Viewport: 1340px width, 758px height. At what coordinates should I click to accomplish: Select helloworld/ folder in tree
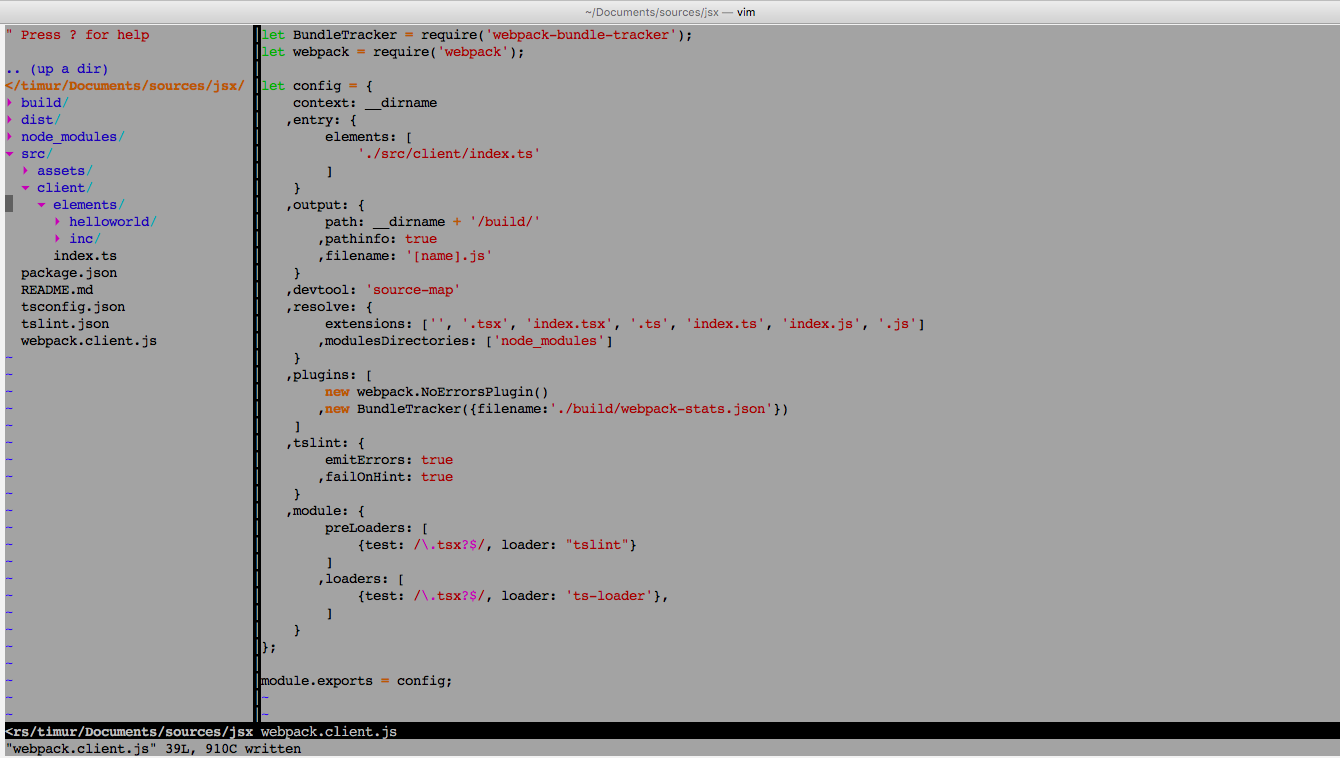click(113, 222)
